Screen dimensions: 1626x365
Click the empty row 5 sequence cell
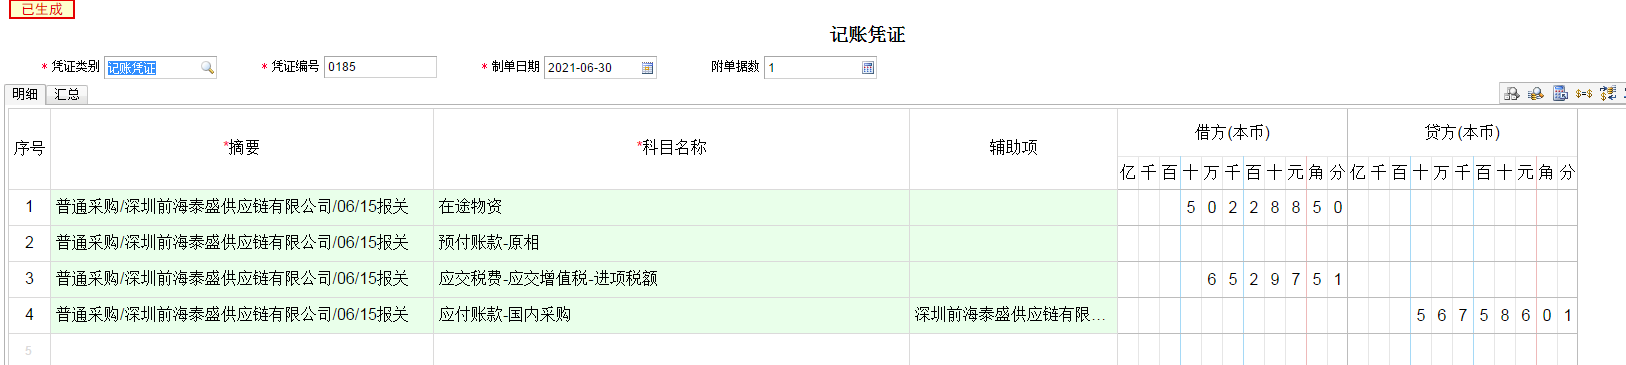coord(29,350)
